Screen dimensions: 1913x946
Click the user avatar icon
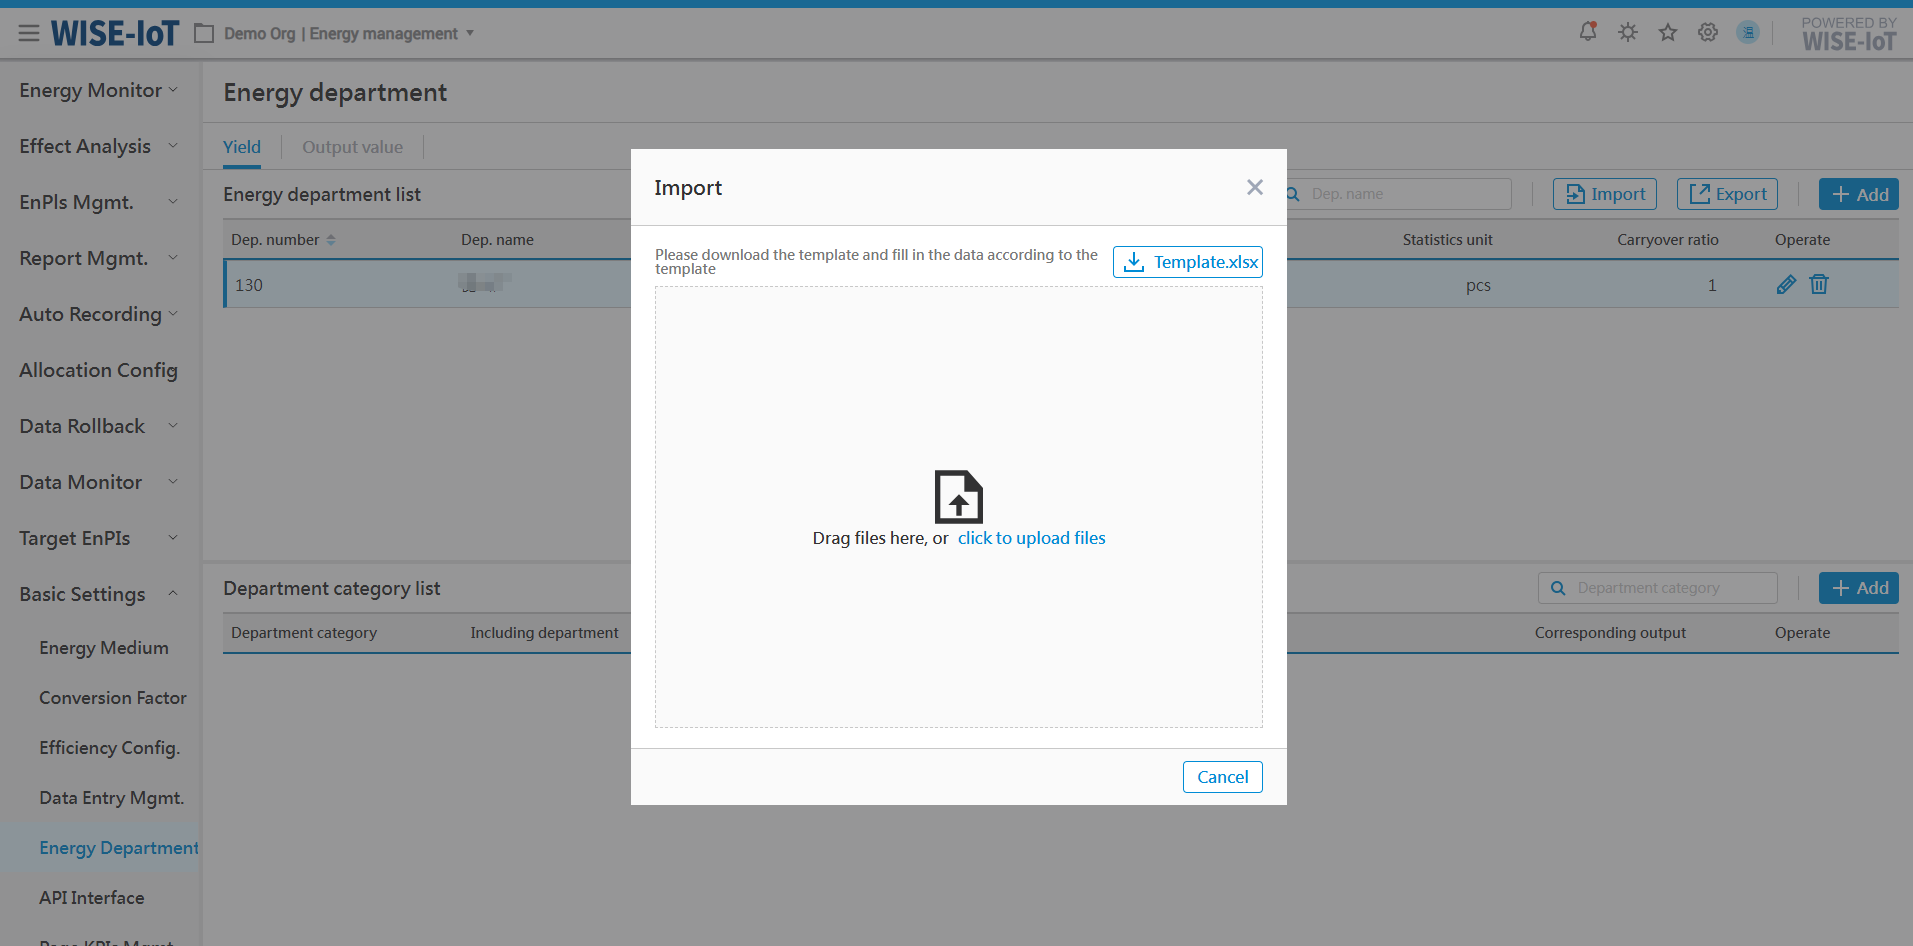[1748, 32]
